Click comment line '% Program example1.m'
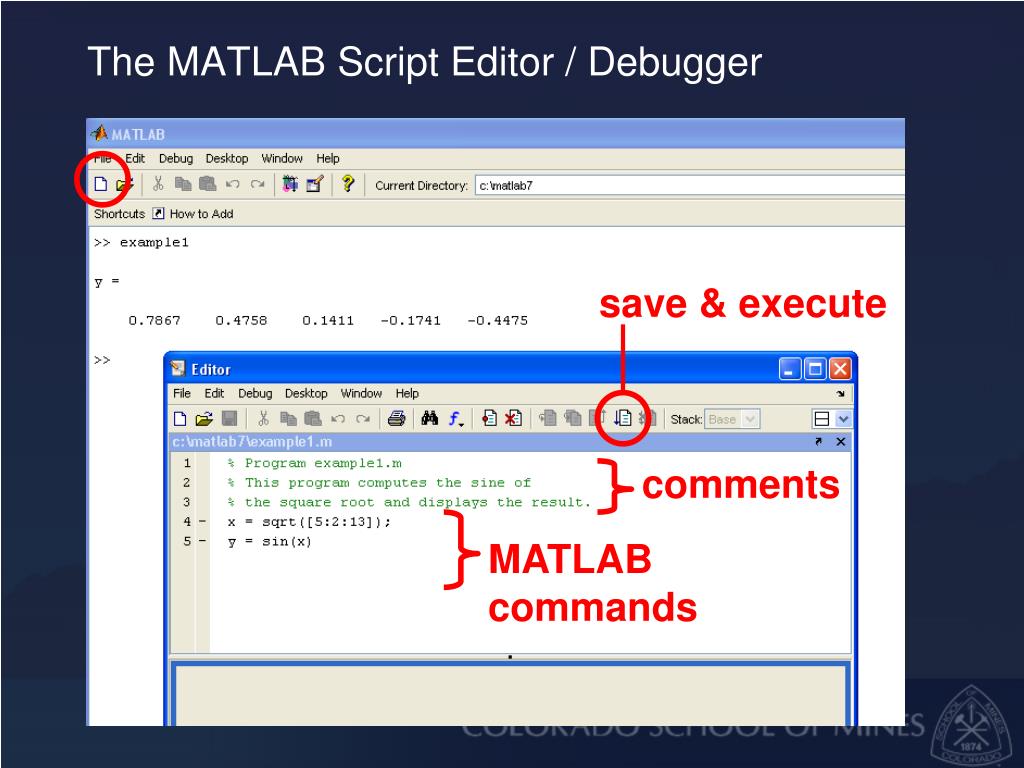The width and height of the screenshot is (1024, 768). (314, 463)
